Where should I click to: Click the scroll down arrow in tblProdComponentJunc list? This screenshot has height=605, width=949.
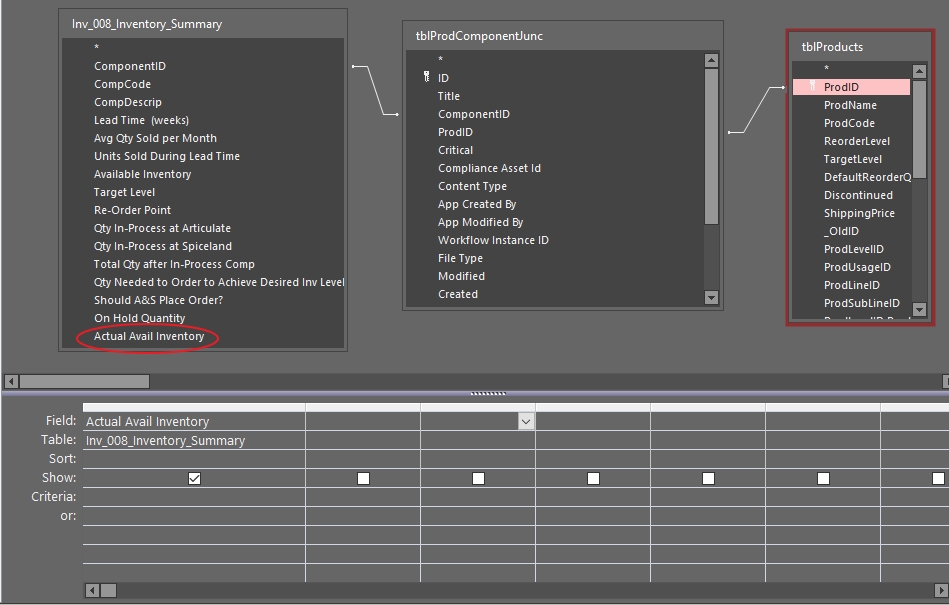point(711,297)
